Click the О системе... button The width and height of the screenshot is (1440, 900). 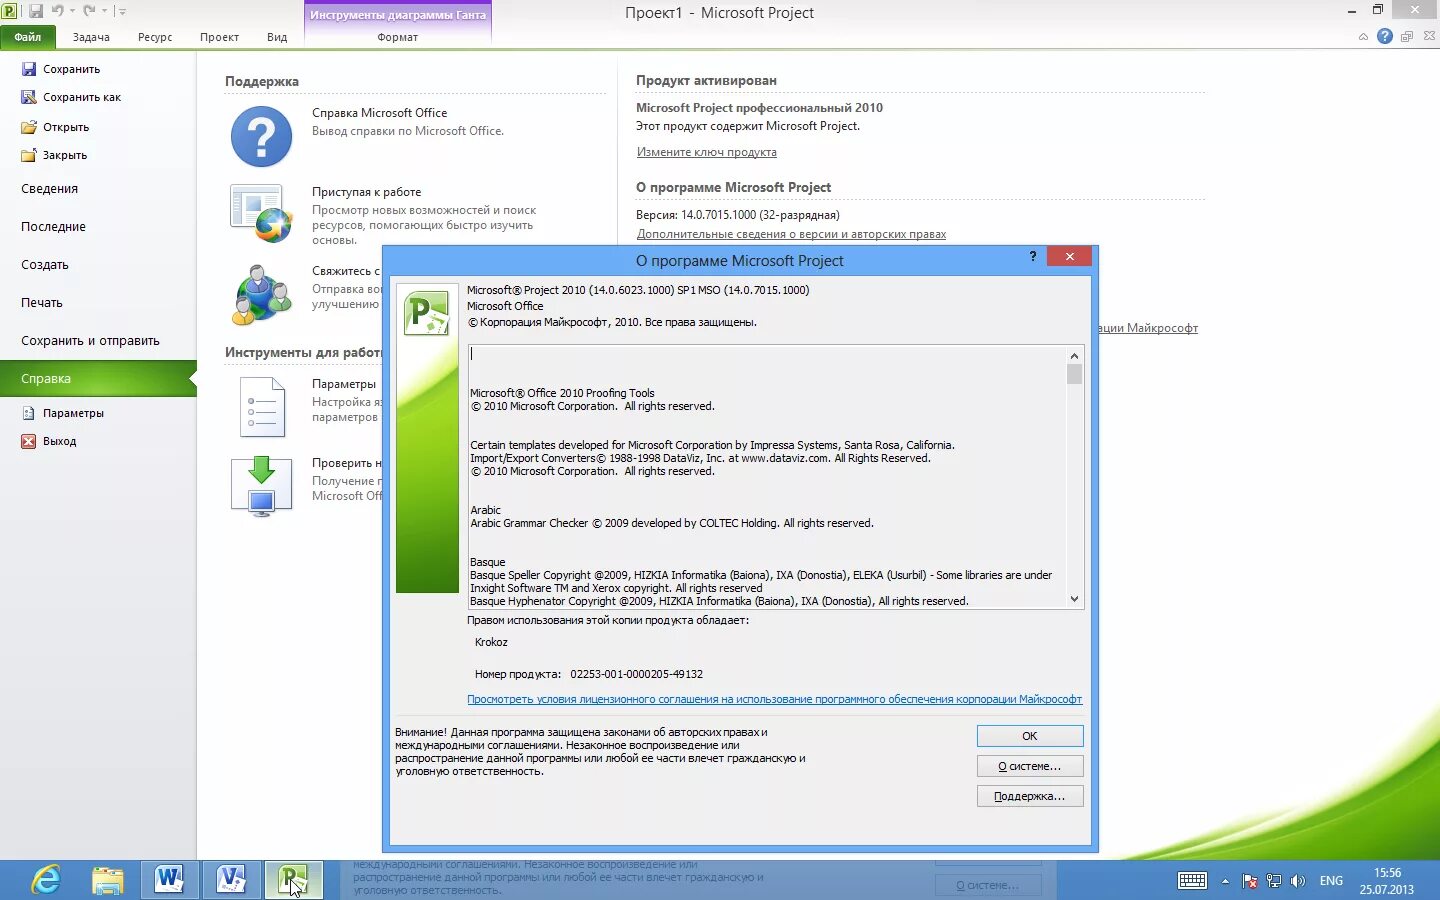(1030, 766)
